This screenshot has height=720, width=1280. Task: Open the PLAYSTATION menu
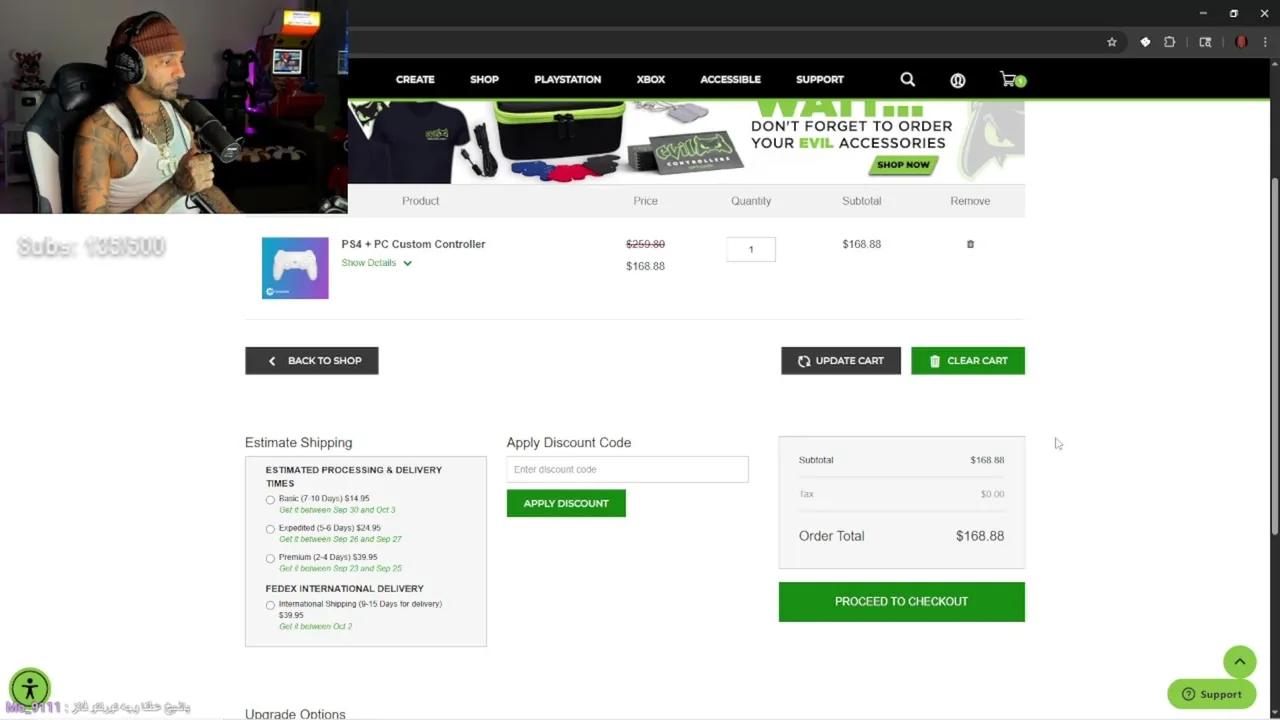coord(567,79)
